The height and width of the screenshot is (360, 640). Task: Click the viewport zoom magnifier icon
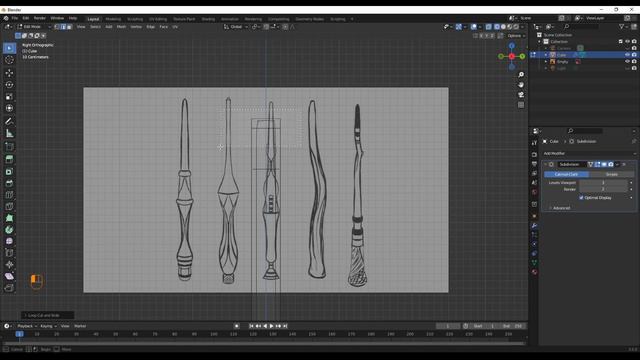521,75
